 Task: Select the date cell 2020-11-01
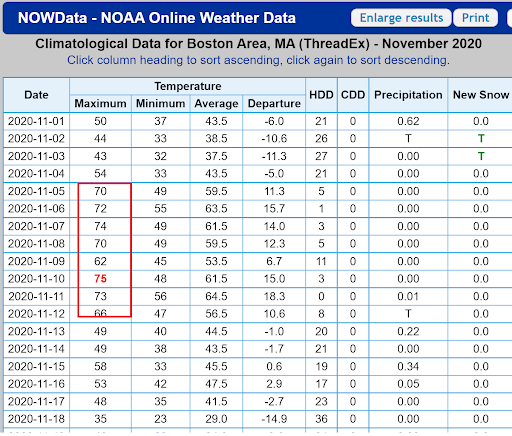(x=36, y=121)
